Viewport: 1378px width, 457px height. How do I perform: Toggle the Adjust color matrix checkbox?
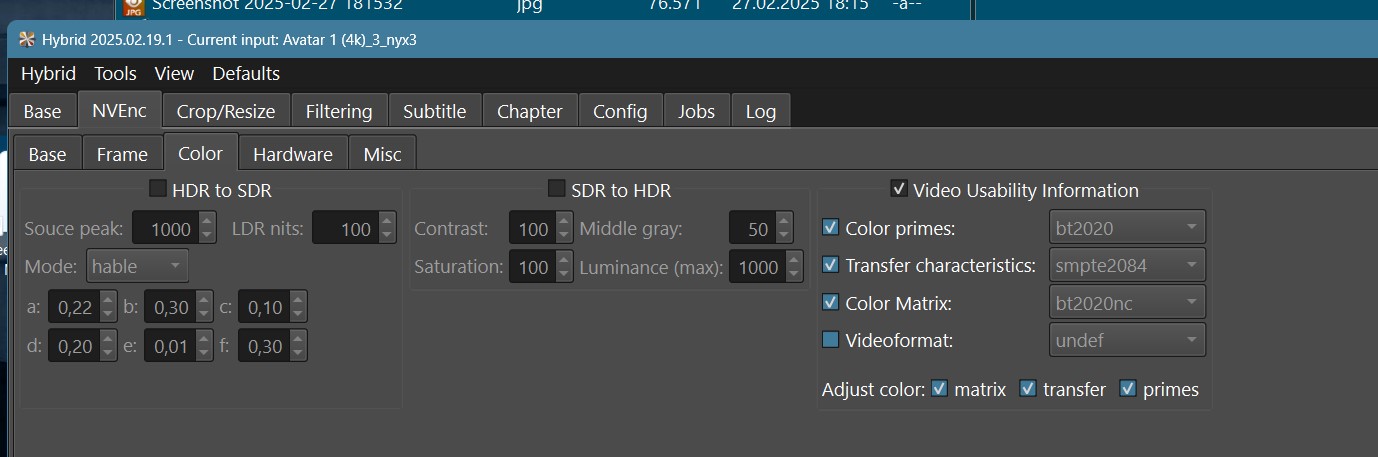point(939,388)
